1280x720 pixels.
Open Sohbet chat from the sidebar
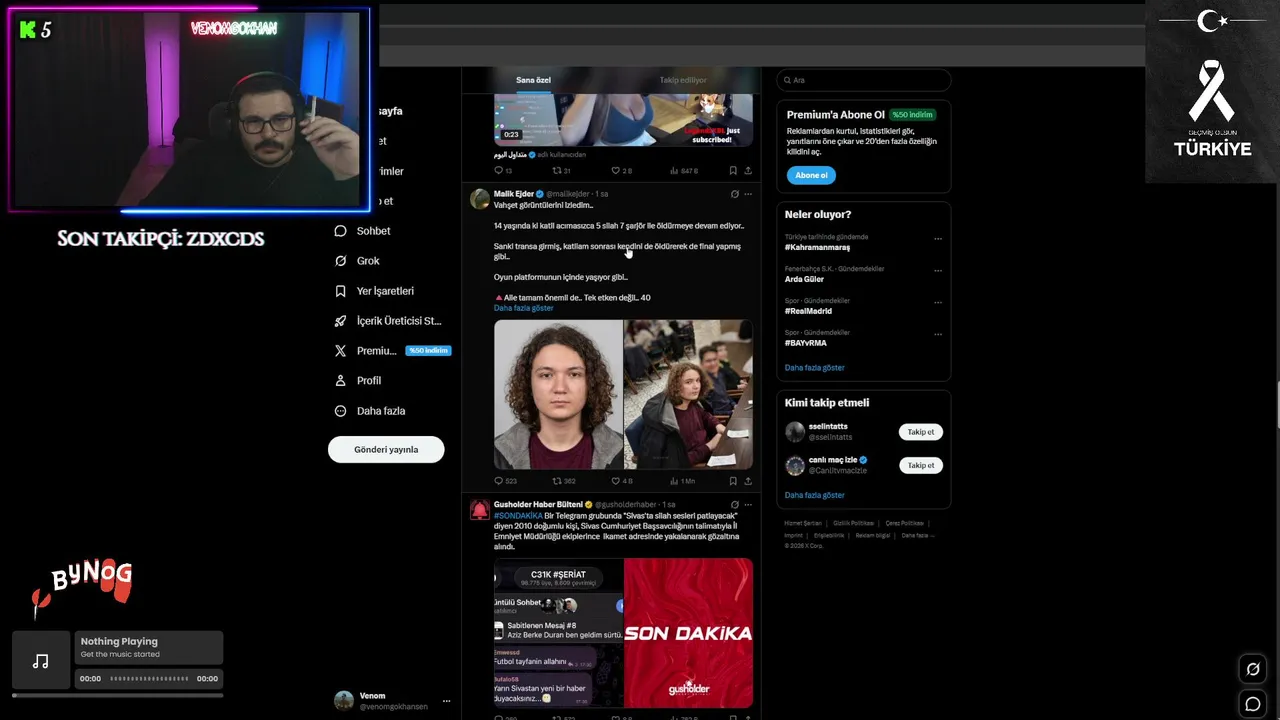click(x=363, y=231)
